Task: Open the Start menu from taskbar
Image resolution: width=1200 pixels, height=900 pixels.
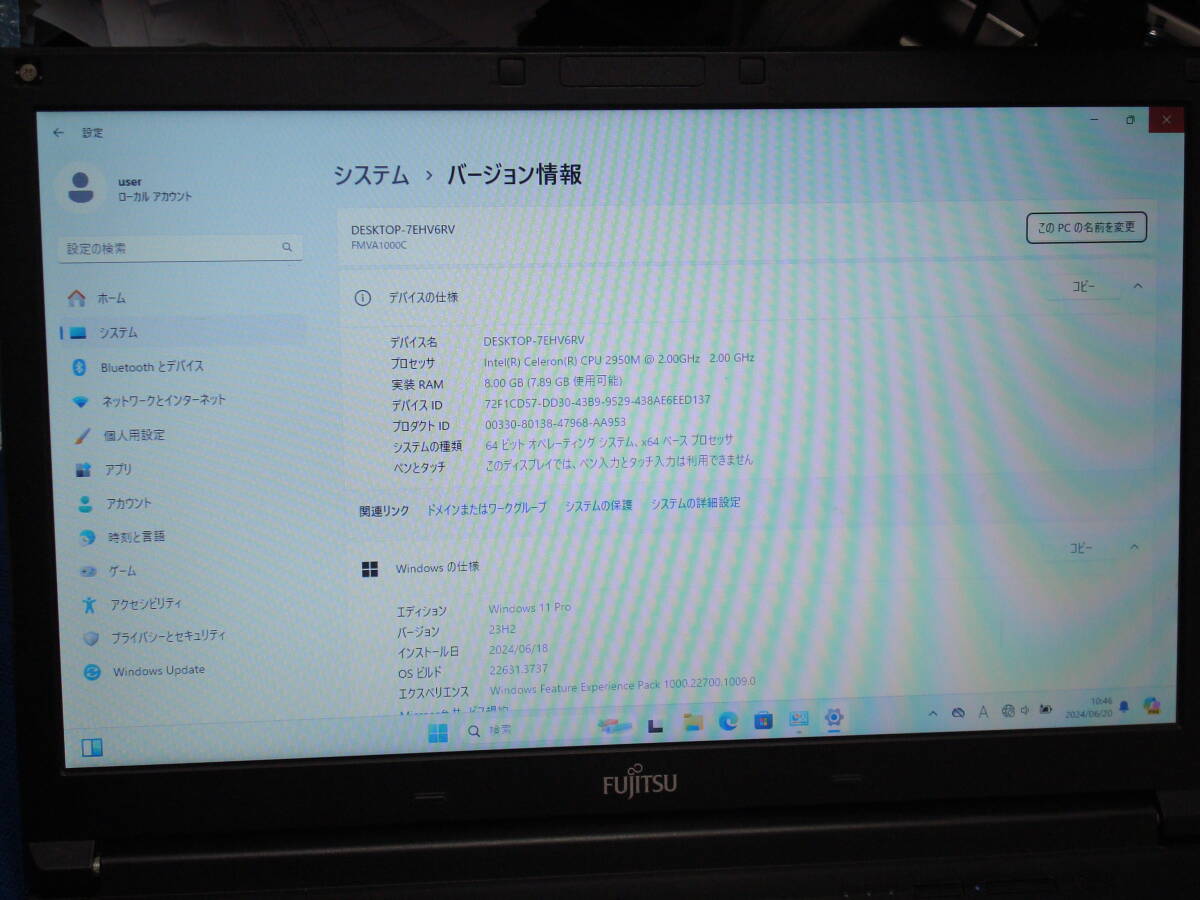Action: pos(438,732)
